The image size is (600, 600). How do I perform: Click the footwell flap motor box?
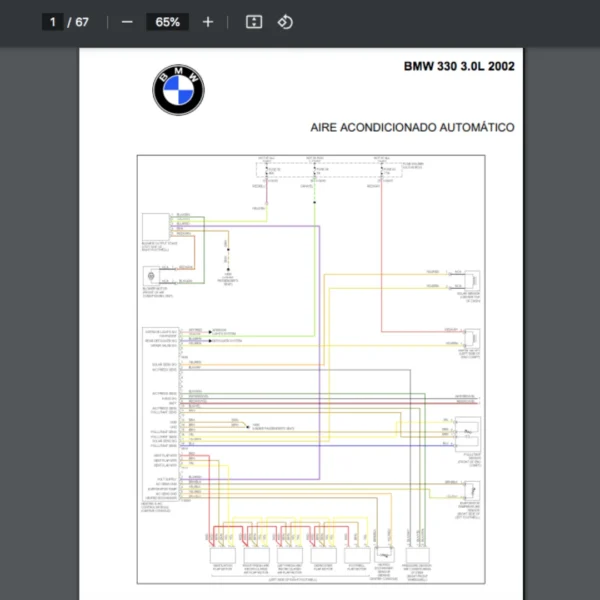[356, 556]
